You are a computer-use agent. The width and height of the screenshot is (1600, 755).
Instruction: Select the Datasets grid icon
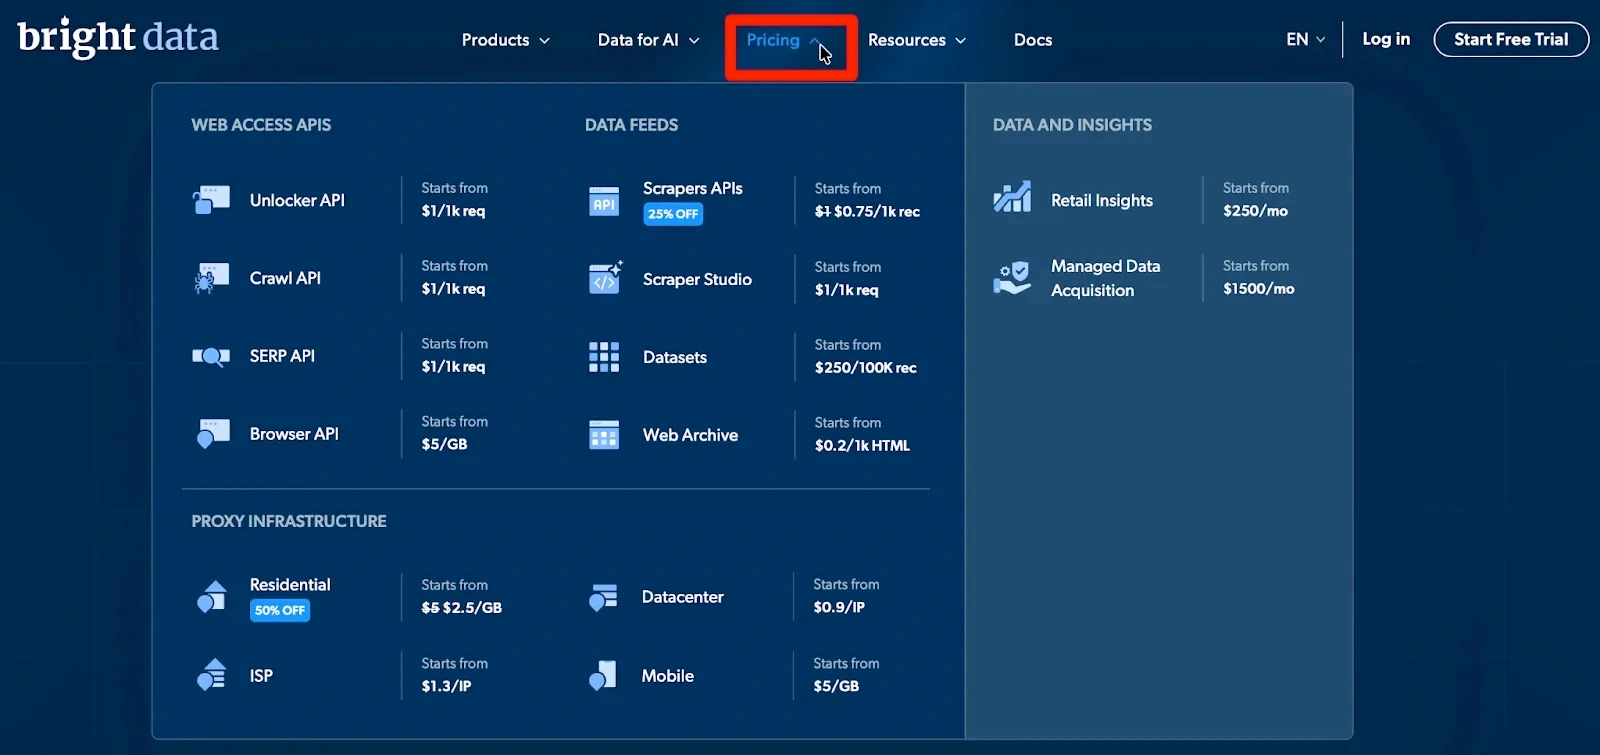(604, 357)
